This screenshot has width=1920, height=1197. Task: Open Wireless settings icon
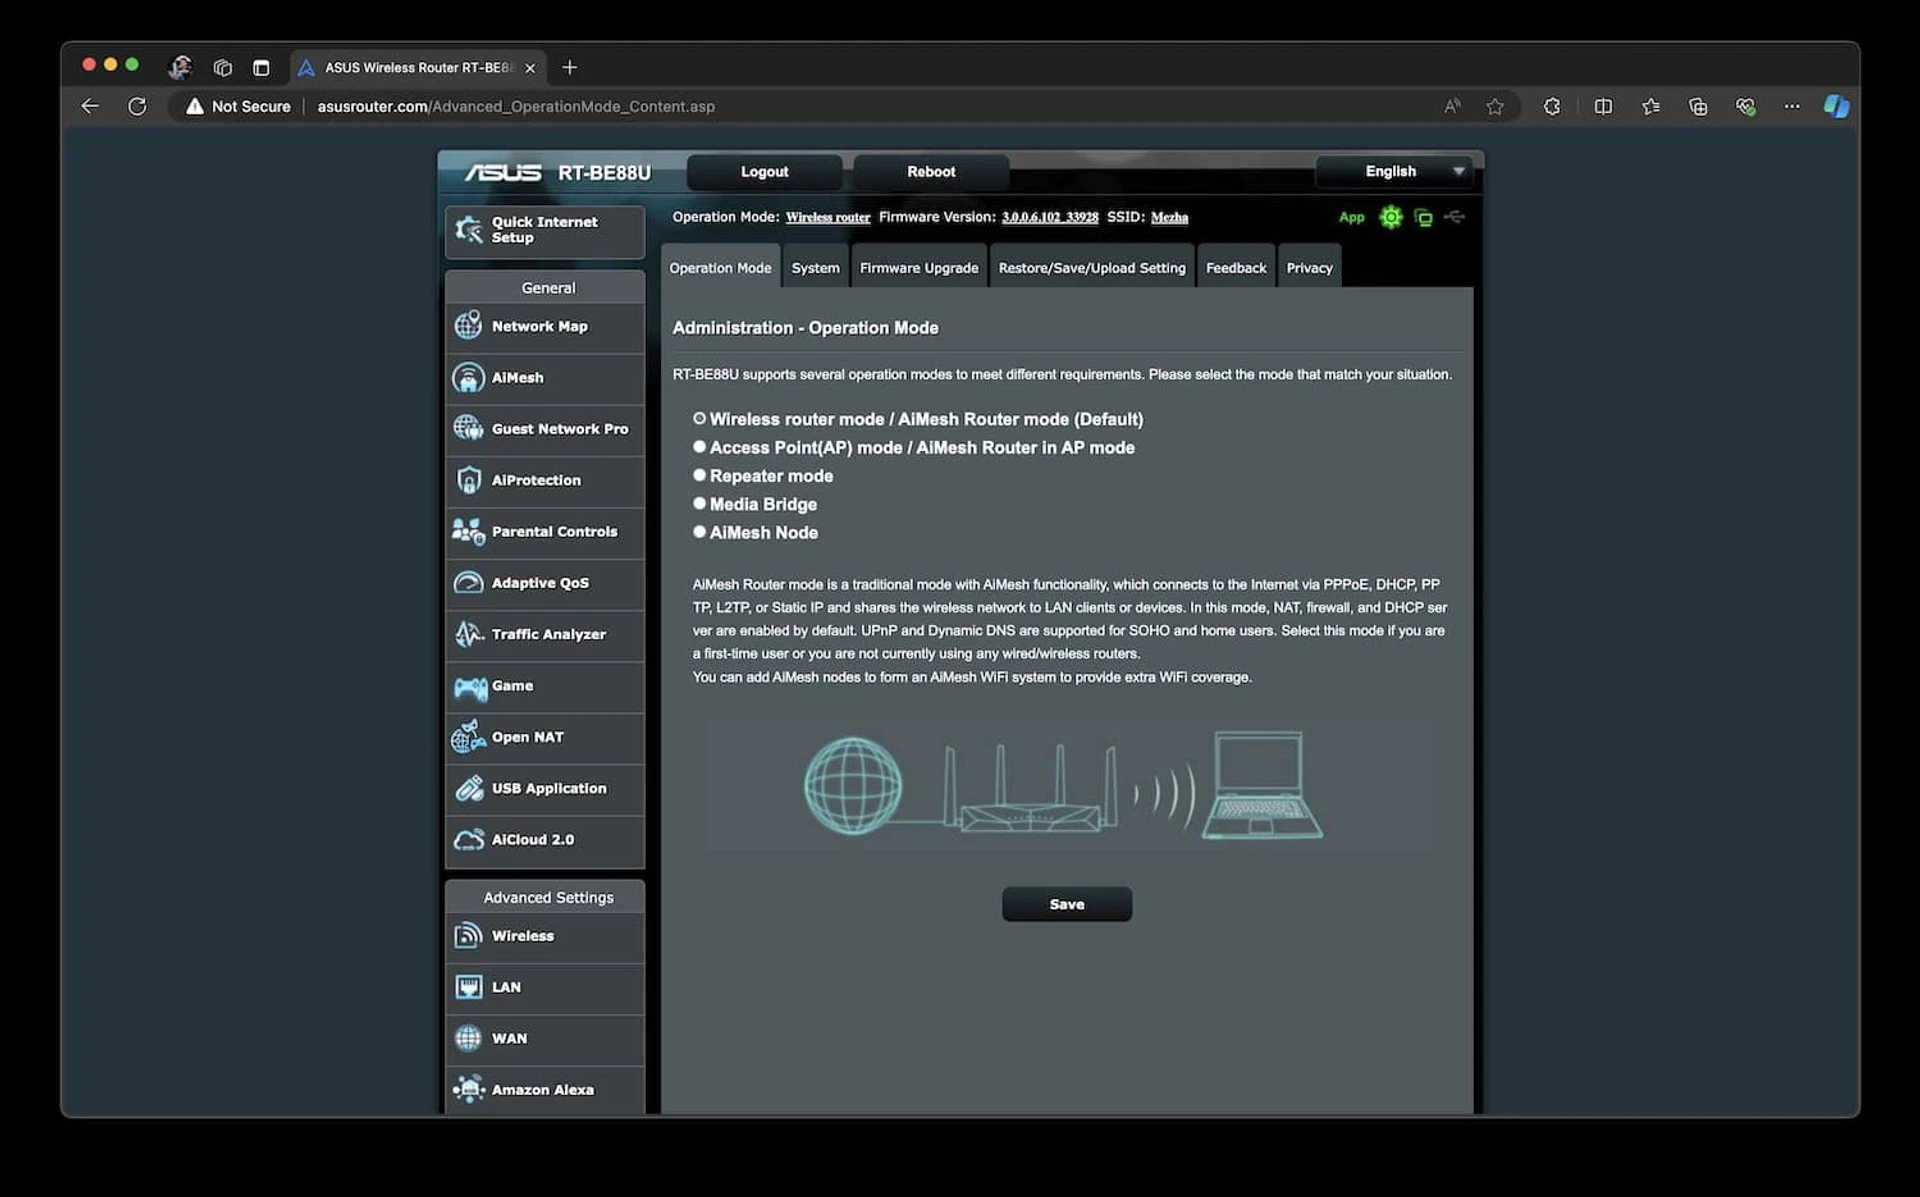pos(468,935)
